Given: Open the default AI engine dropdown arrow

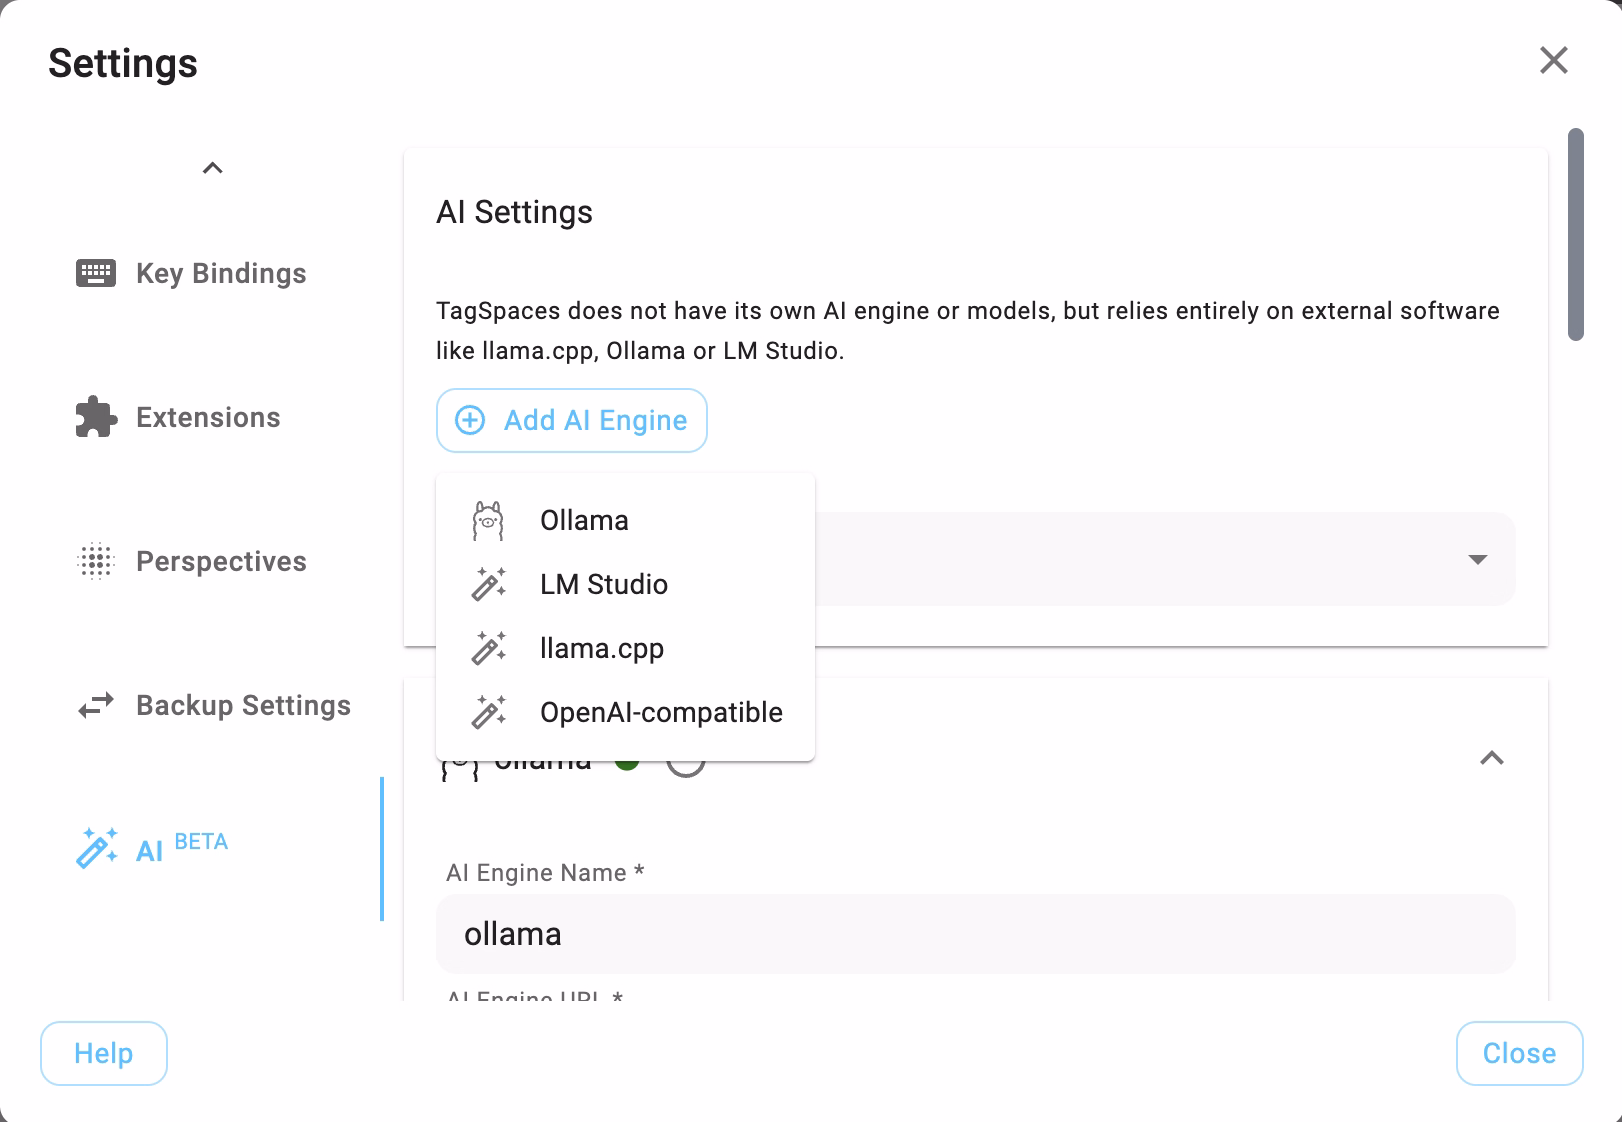Looking at the screenshot, I should 1478,559.
